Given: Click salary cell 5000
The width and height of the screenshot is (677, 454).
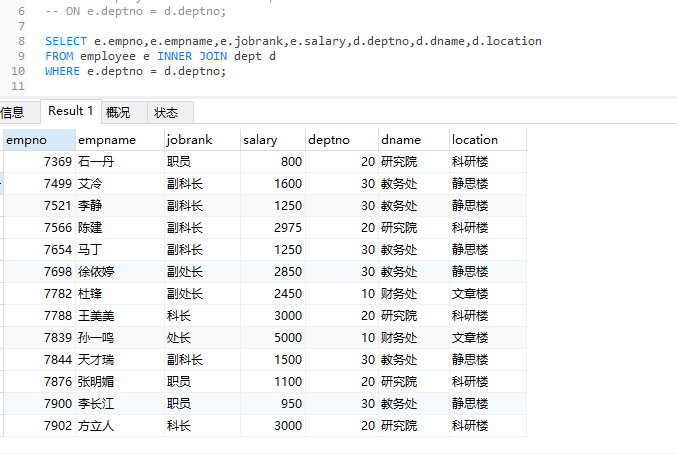Looking at the screenshot, I should (273, 338).
